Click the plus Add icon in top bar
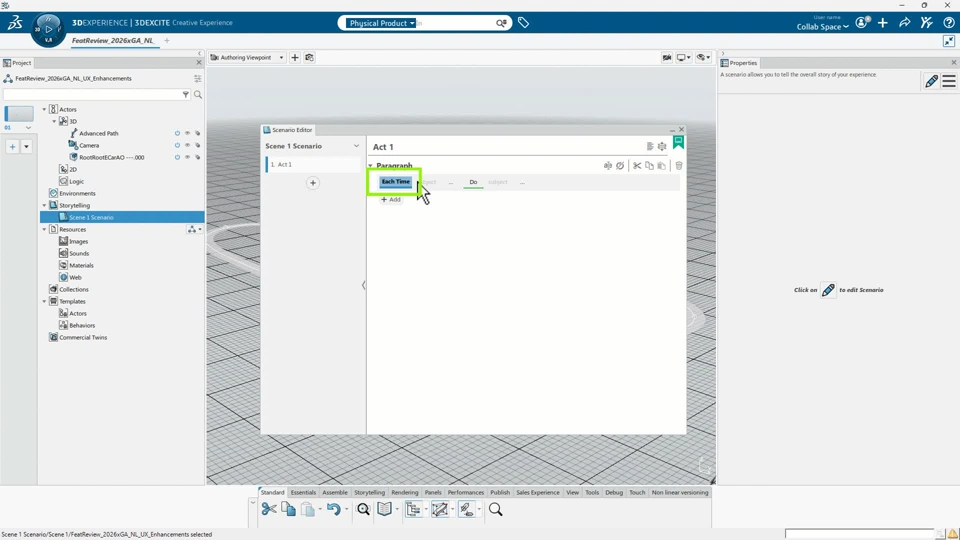Screen dimensions: 960x540 pyautogui.click(x=883, y=23)
